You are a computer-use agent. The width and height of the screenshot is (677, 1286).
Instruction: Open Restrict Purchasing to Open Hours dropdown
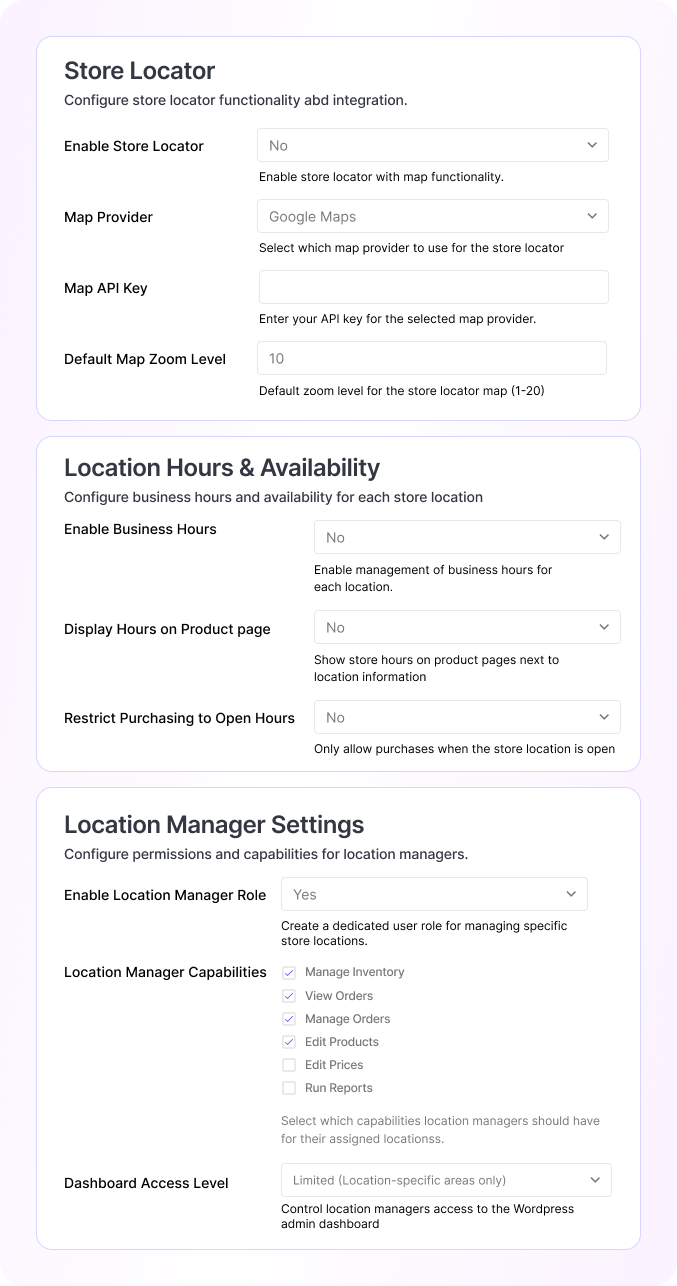pos(467,717)
